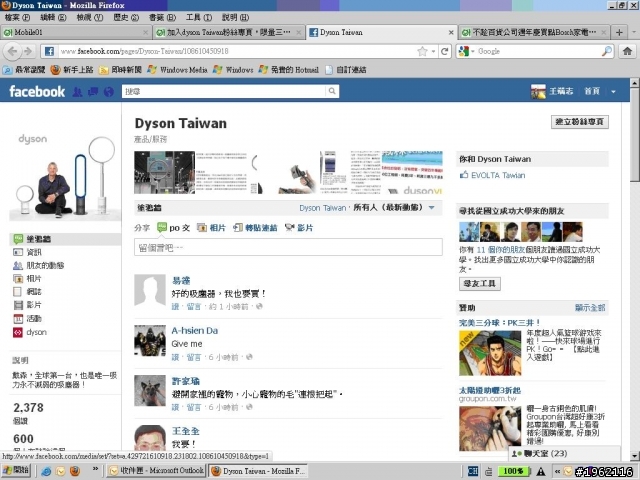Viewport: 640px width, 480px height.
Task: Click the write something input field
Action: tap(288, 247)
